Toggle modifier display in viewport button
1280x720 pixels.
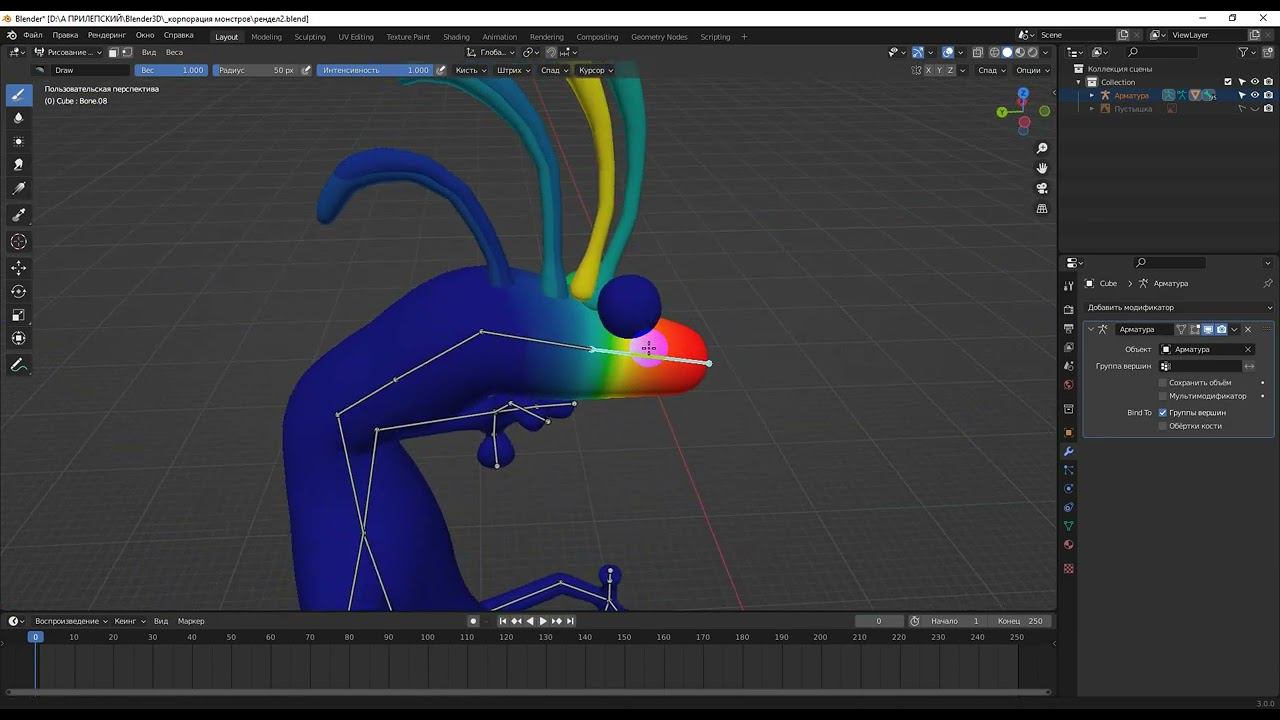[x=1208, y=329]
